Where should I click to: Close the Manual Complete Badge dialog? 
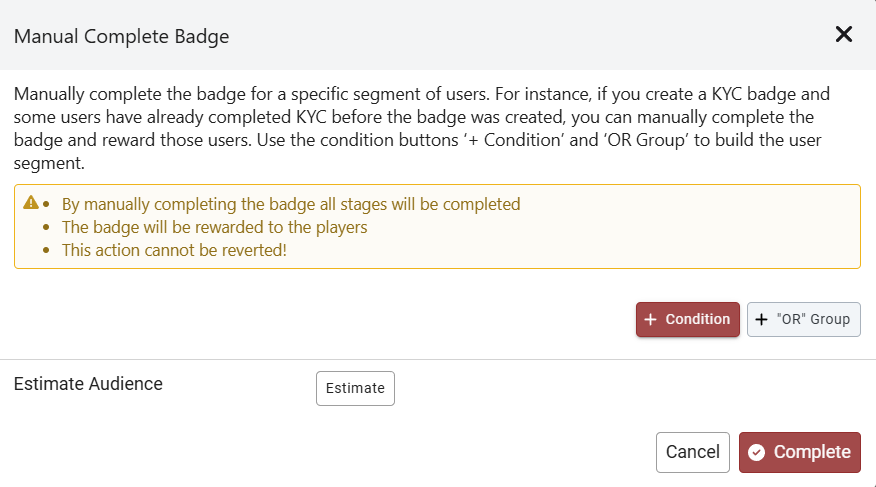pos(844,35)
